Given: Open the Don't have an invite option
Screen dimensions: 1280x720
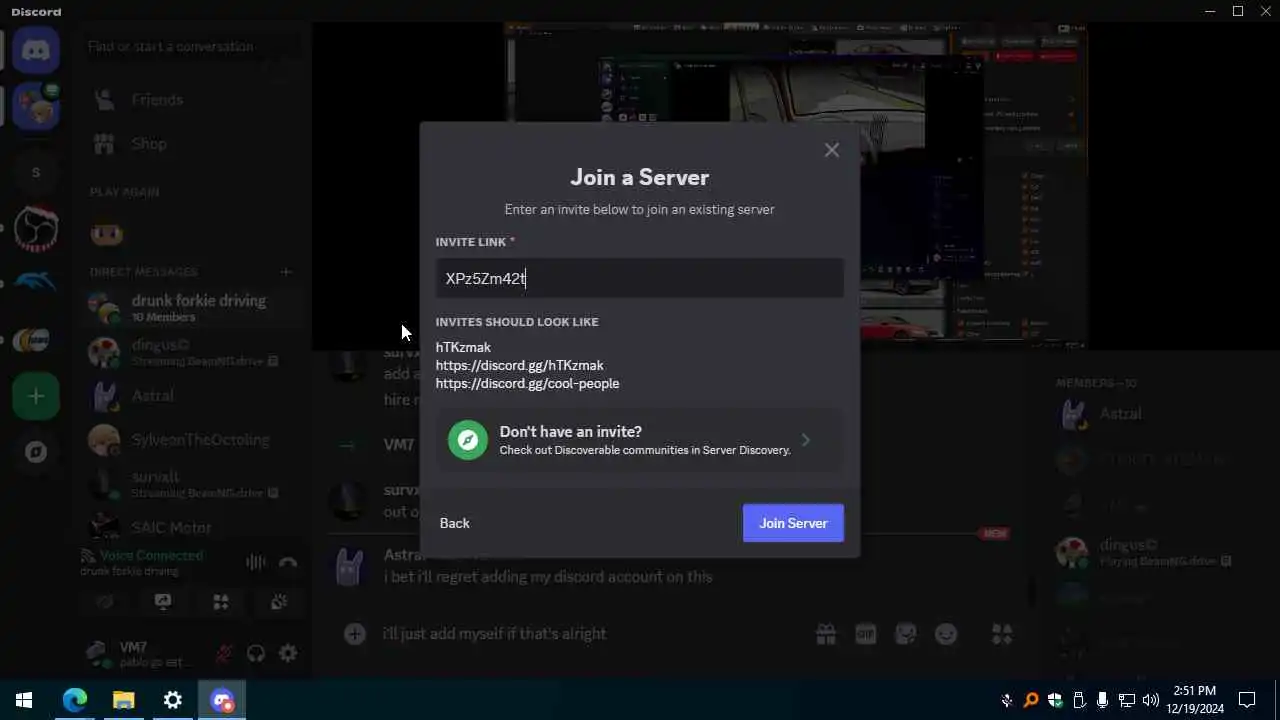Looking at the screenshot, I should (639, 440).
